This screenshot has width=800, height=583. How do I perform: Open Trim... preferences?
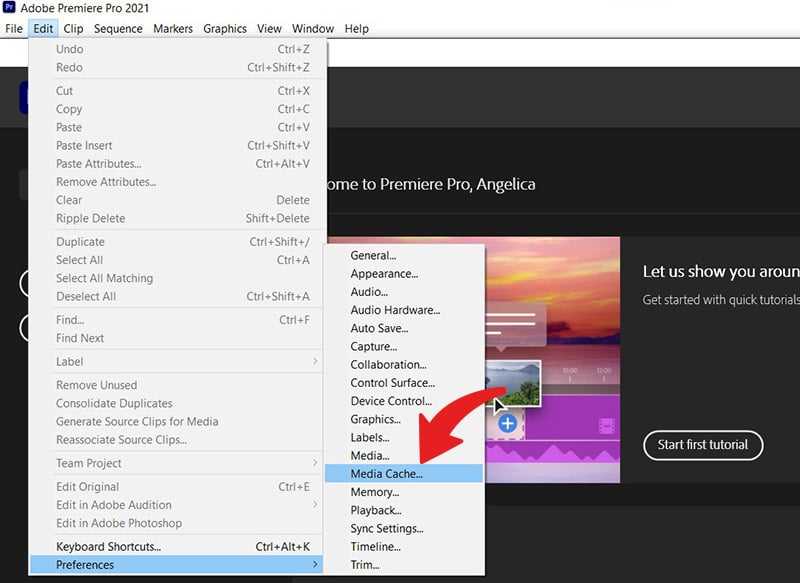point(404,565)
